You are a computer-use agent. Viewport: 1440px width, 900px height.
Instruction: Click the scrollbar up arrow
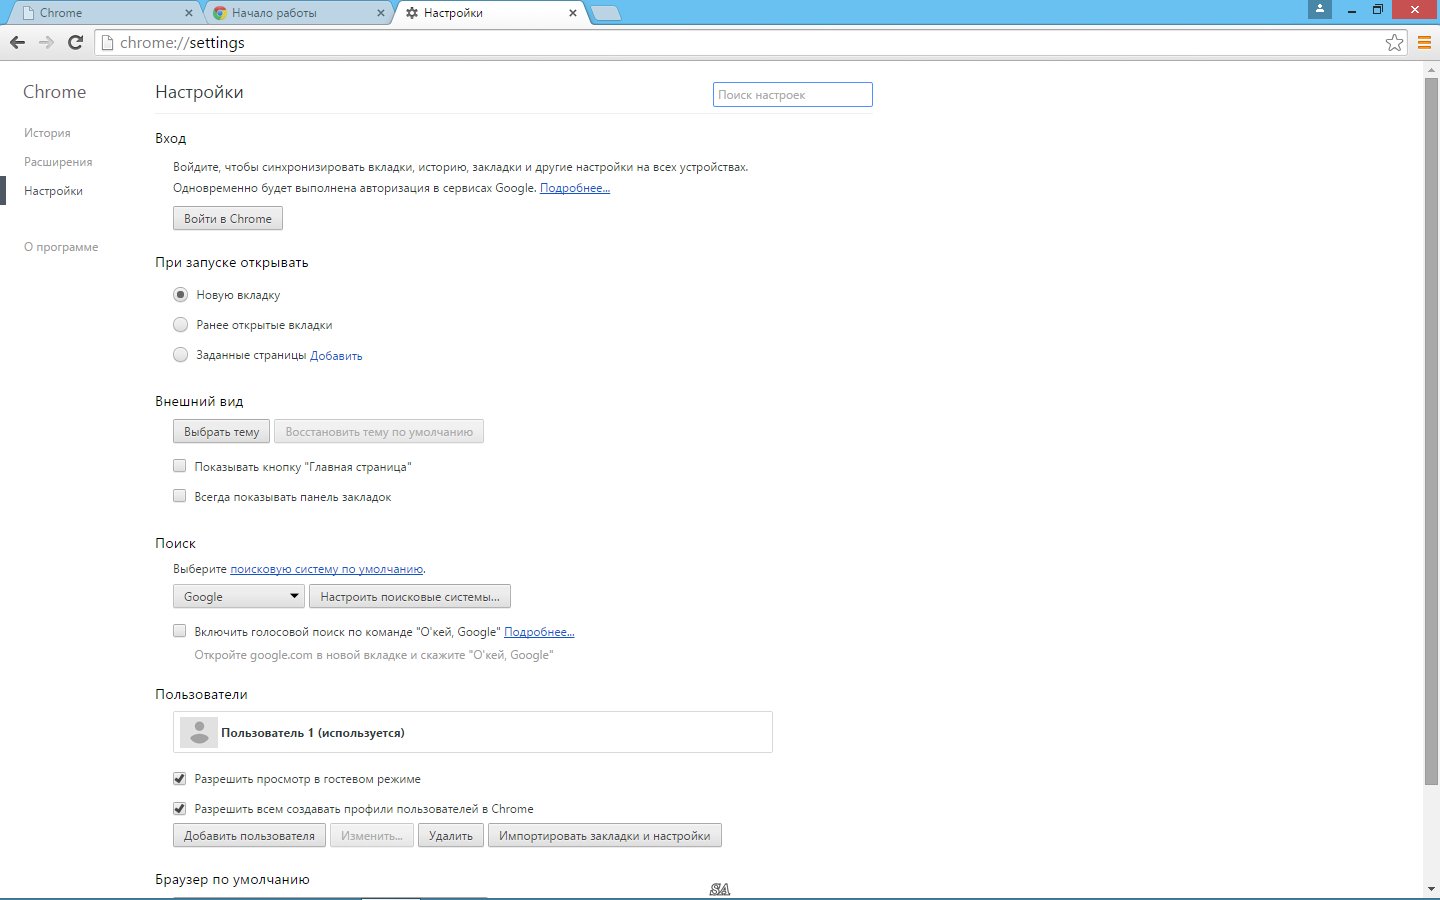pyautogui.click(x=1431, y=69)
